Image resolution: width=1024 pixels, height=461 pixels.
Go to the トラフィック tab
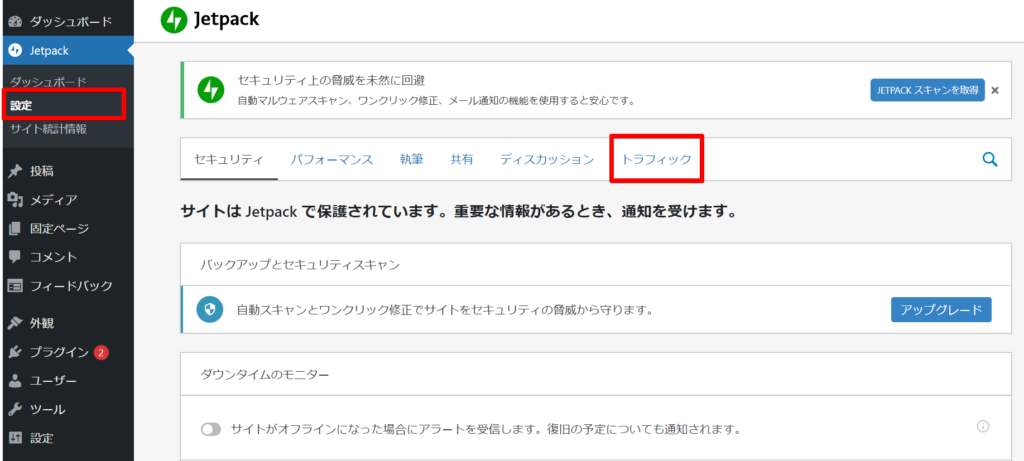pyautogui.click(x=656, y=159)
